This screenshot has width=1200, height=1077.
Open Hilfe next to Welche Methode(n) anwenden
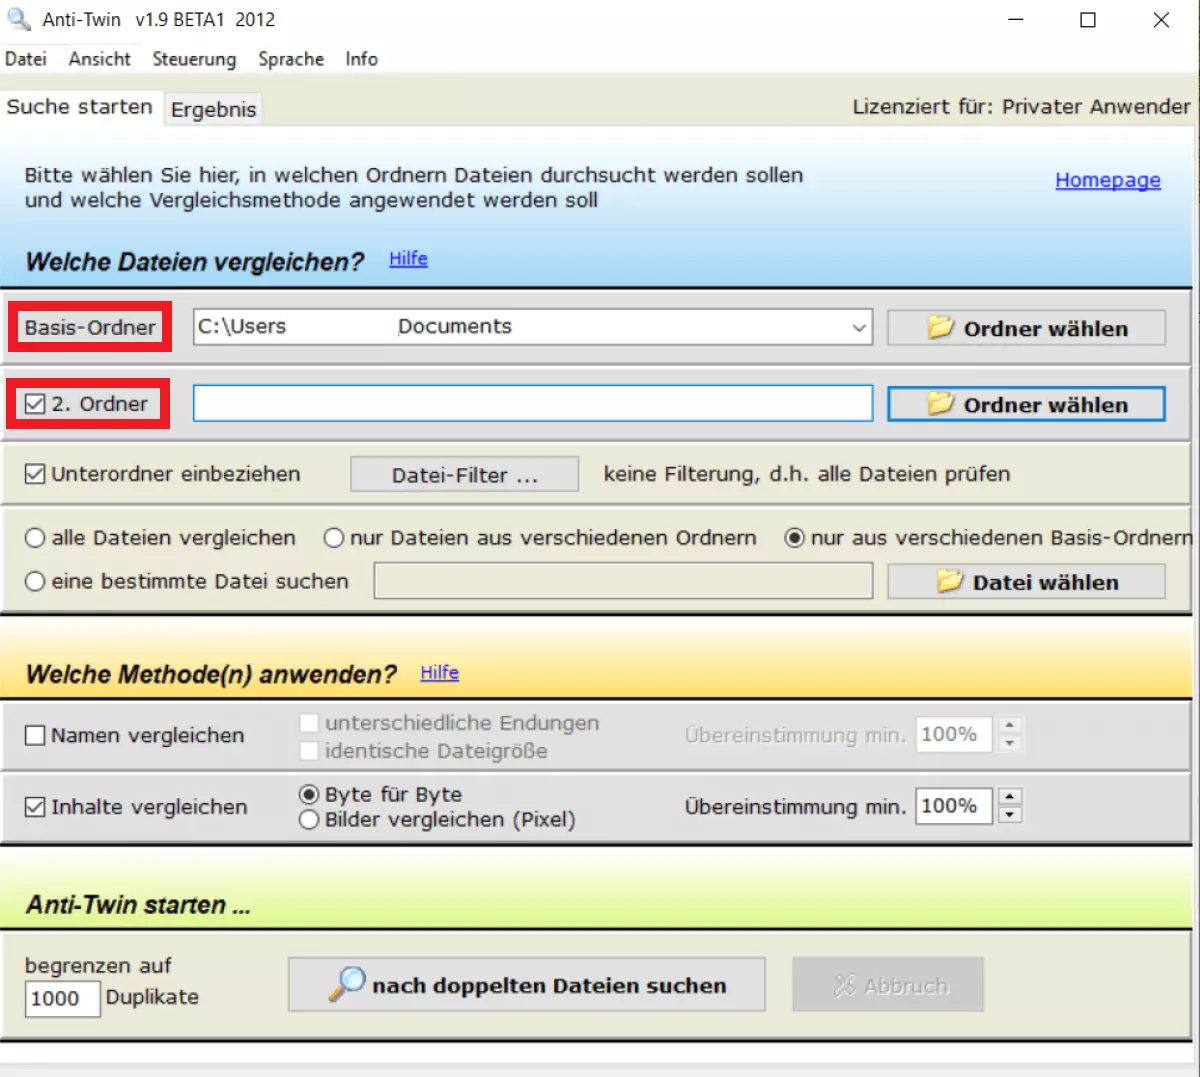click(439, 672)
